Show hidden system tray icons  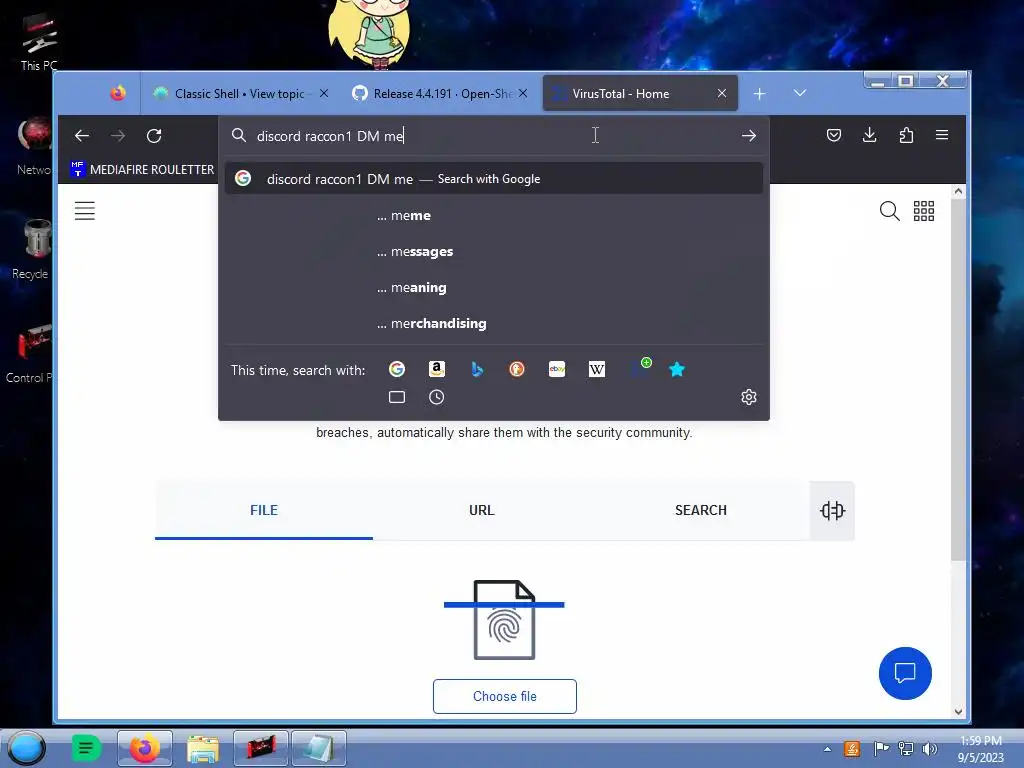click(827, 749)
